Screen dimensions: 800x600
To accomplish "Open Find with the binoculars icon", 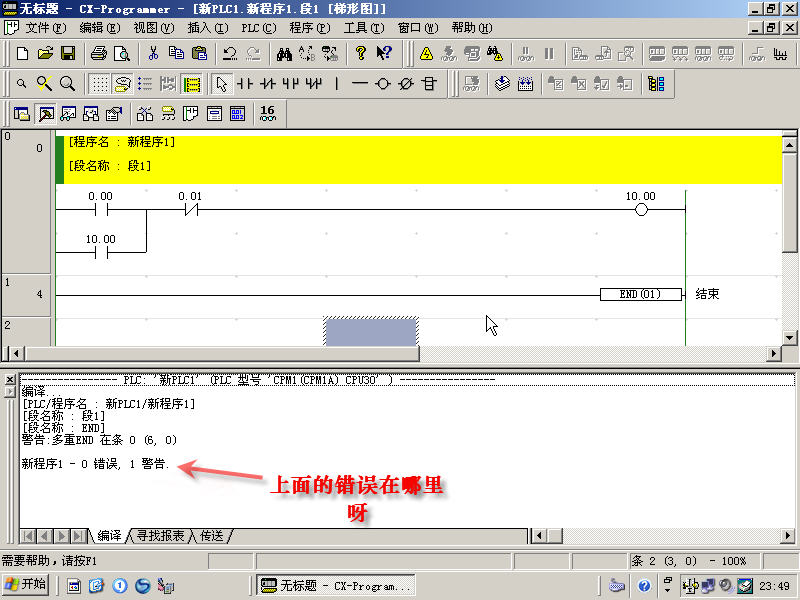I will pos(284,54).
